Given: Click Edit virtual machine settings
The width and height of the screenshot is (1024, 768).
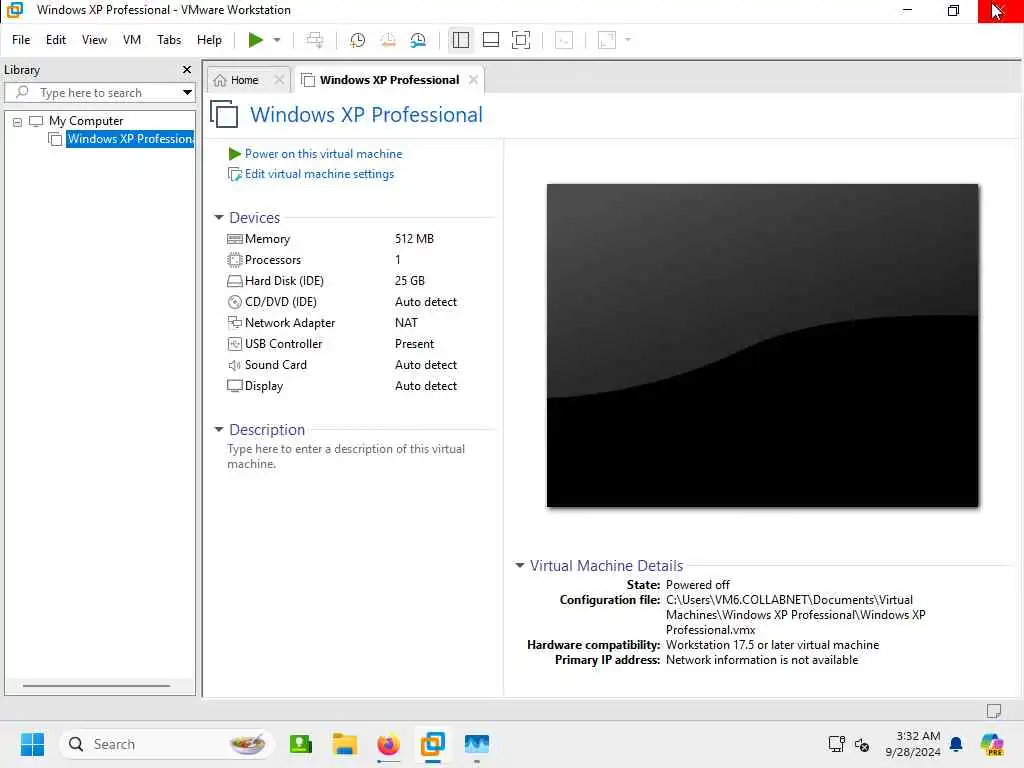Looking at the screenshot, I should (x=319, y=174).
